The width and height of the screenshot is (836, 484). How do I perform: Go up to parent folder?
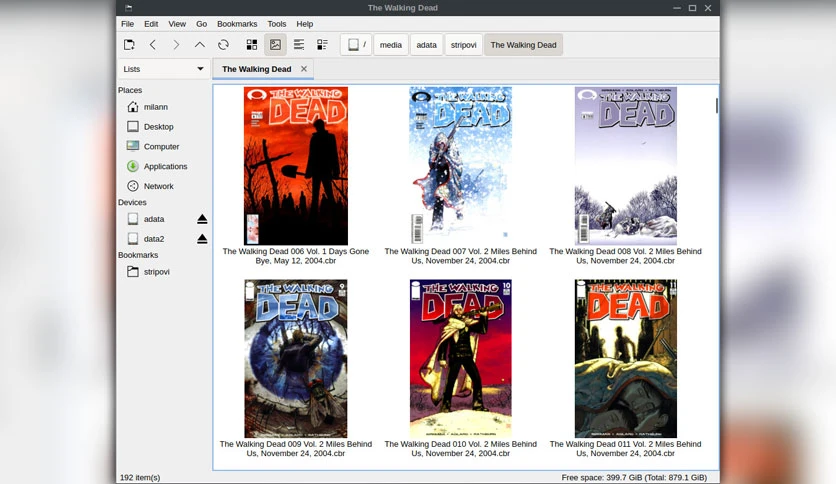tap(199, 45)
